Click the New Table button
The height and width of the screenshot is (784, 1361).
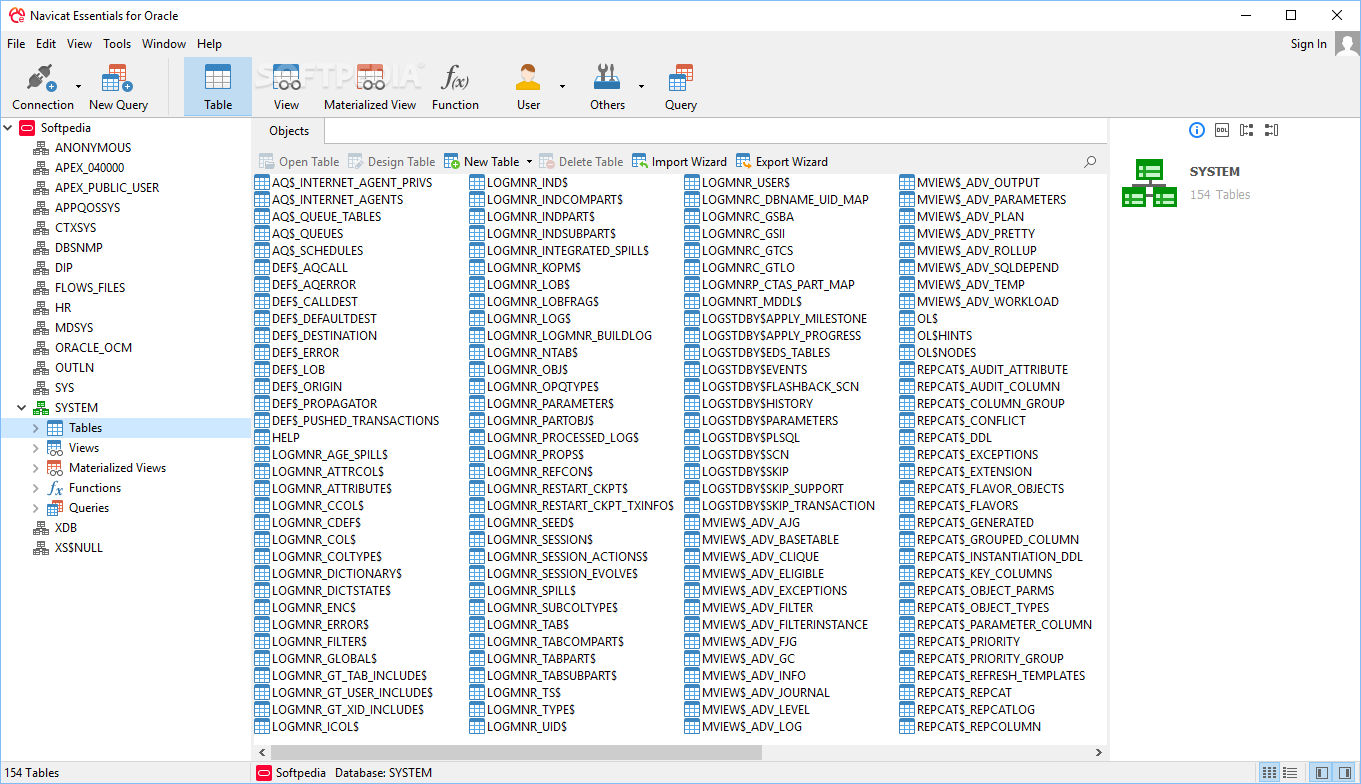(x=483, y=162)
